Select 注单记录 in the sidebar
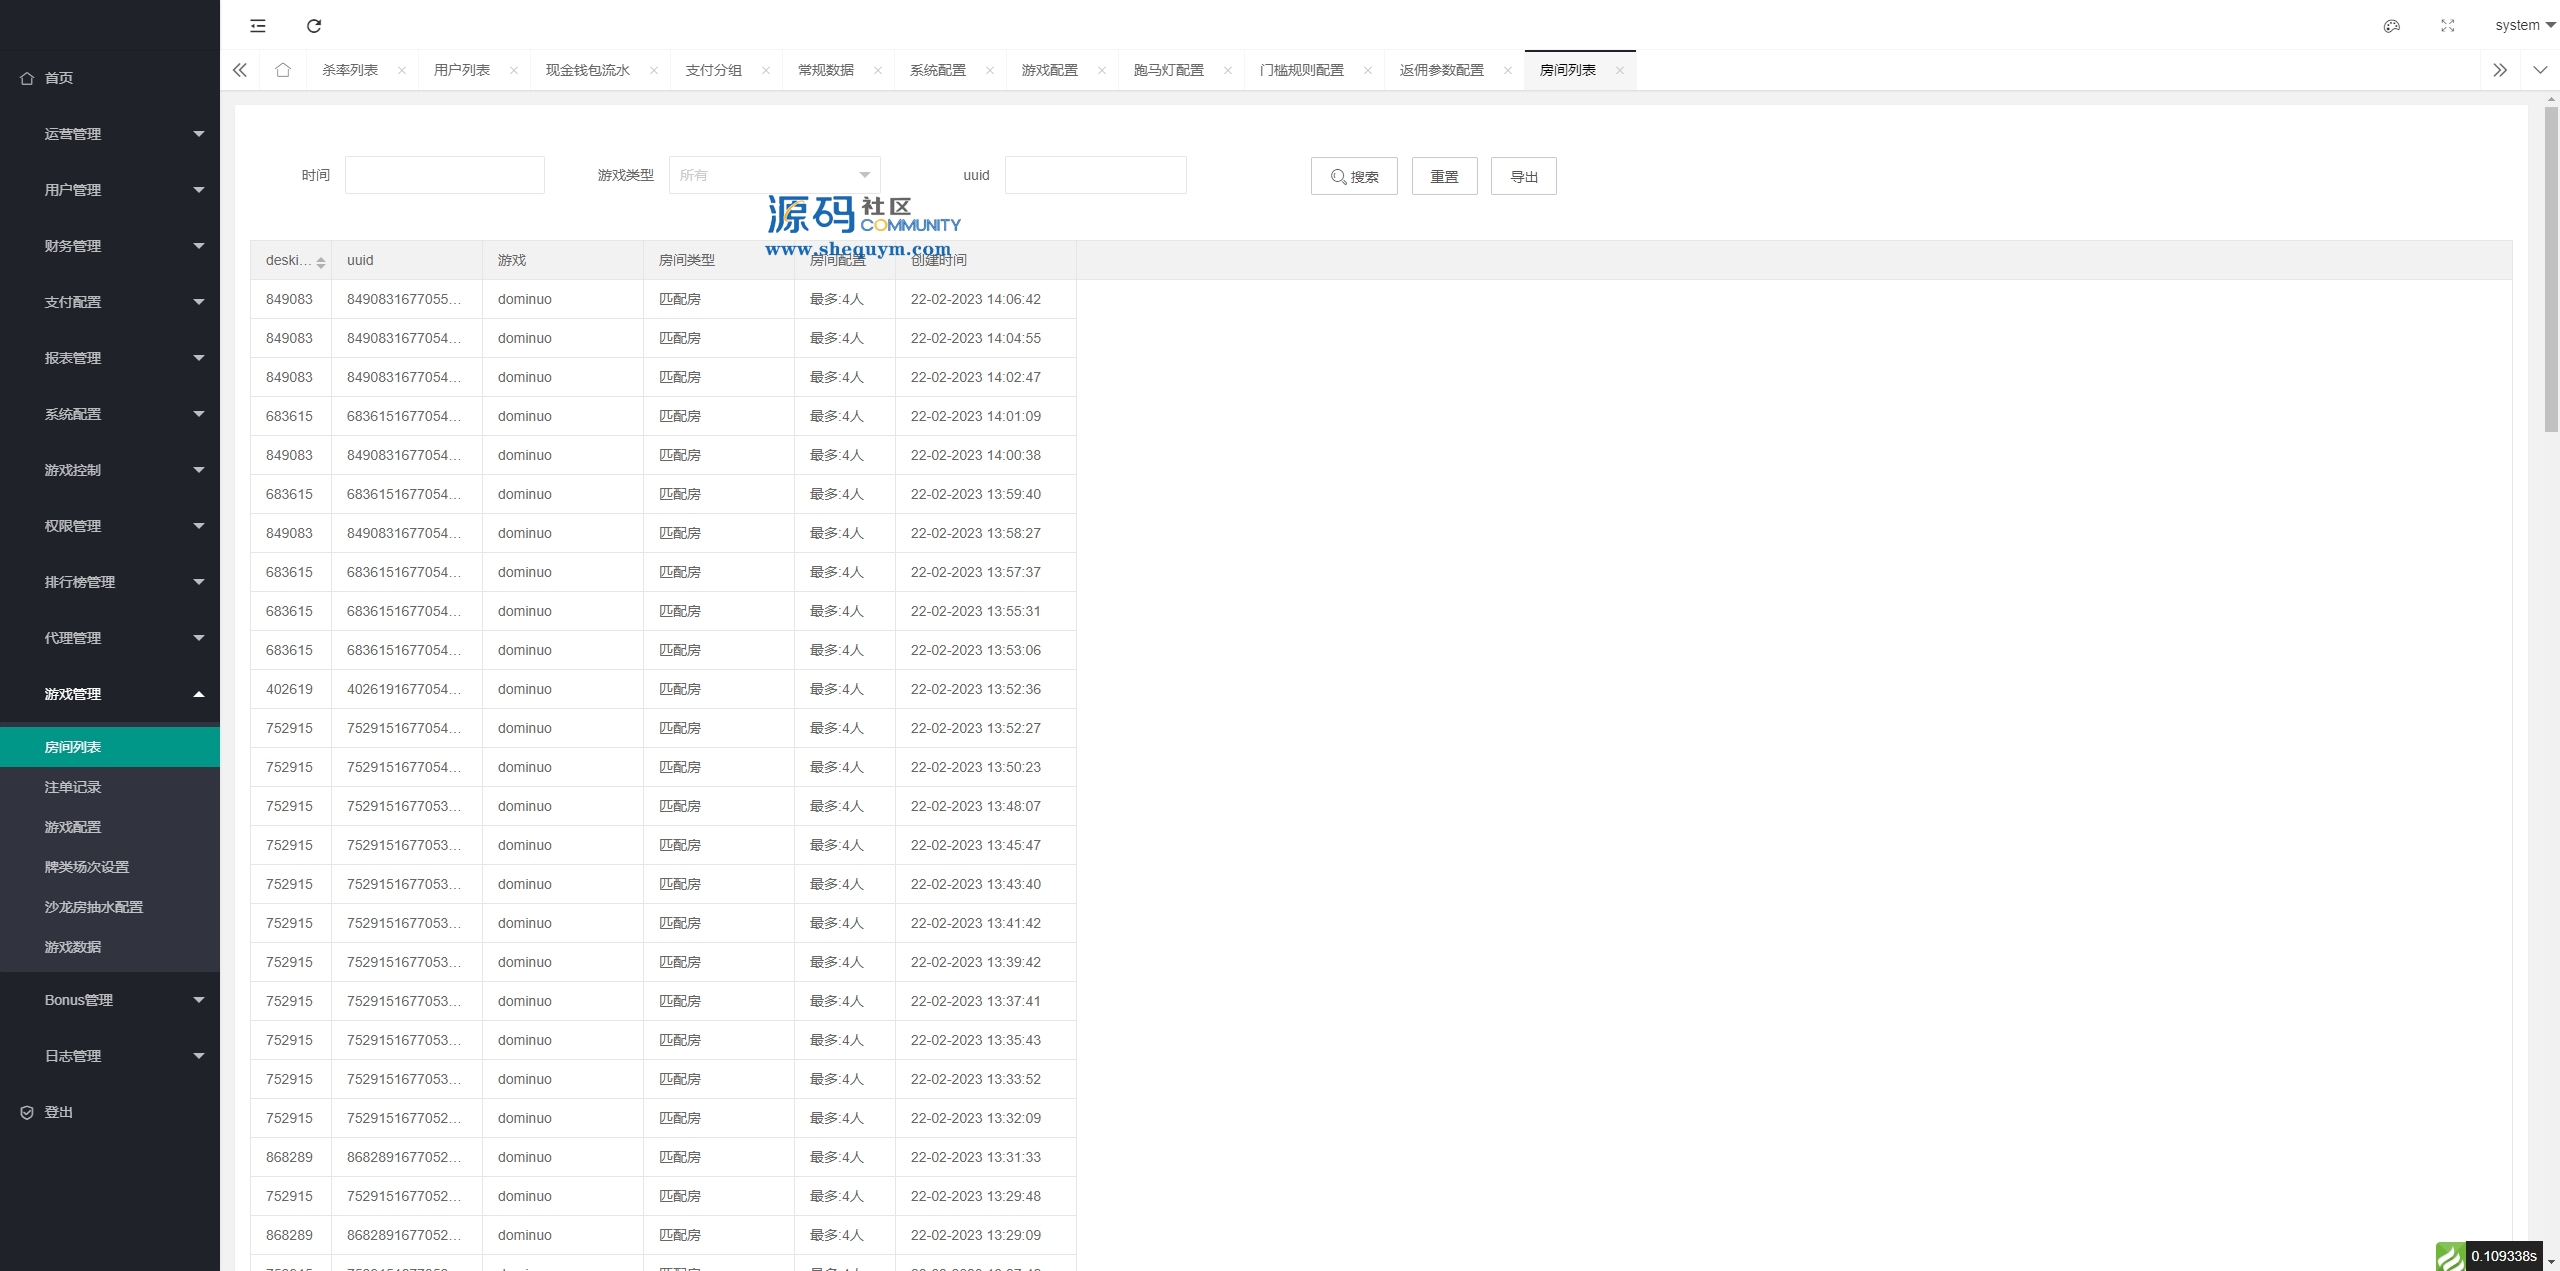This screenshot has width=2560, height=1271. point(73,787)
